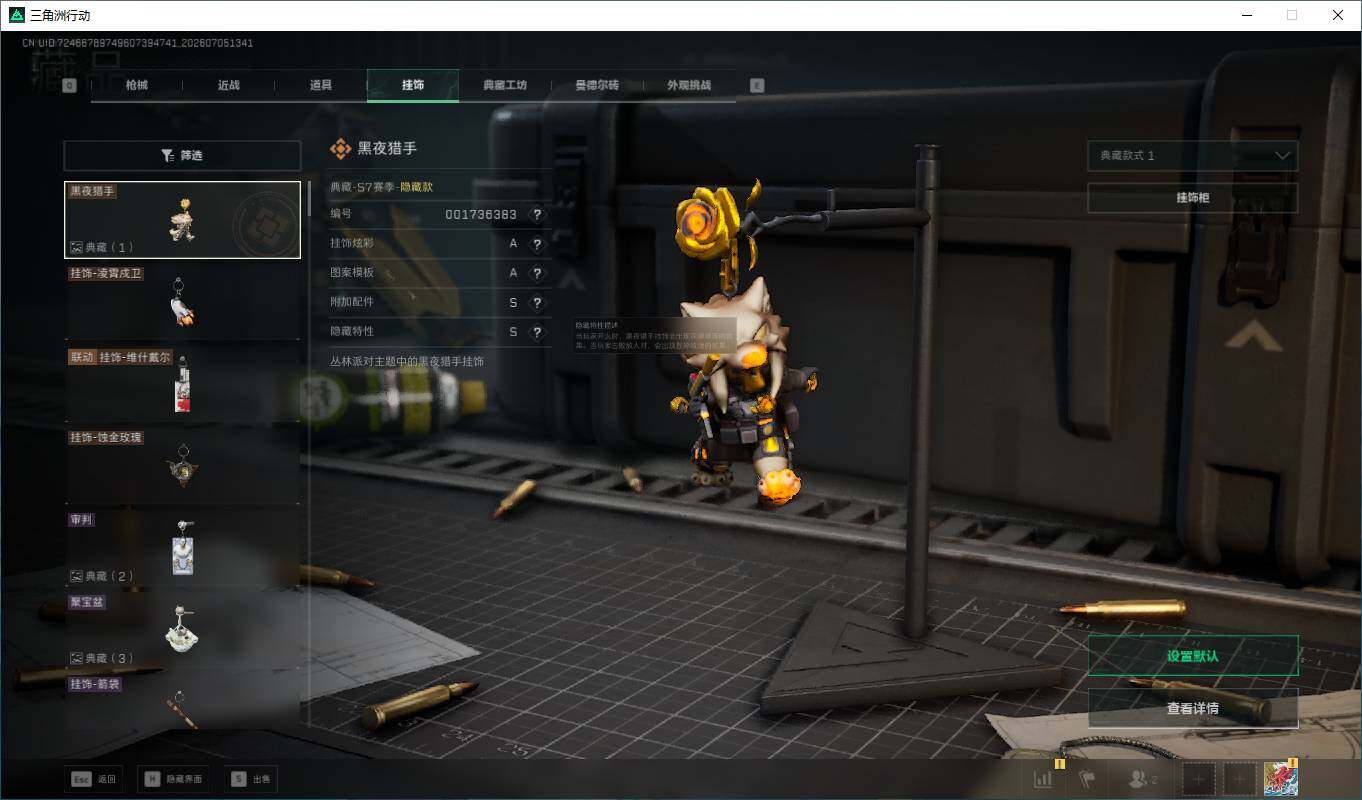Click the second empty plus team slot
The height and width of the screenshot is (800, 1362).
(x=1239, y=779)
